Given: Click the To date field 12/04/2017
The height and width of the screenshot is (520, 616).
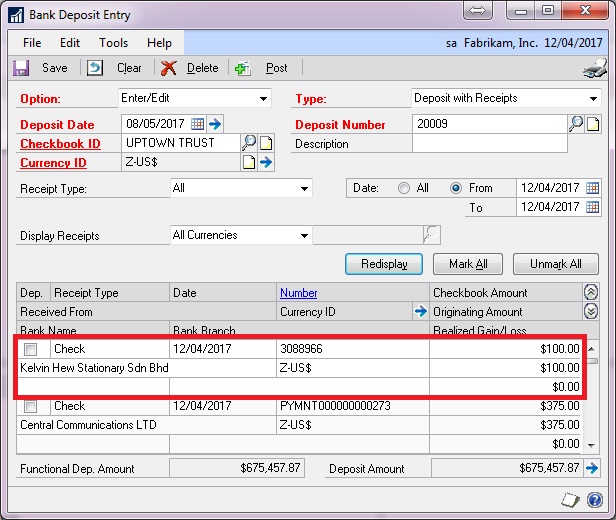Looking at the screenshot, I should [x=550, y=207].
